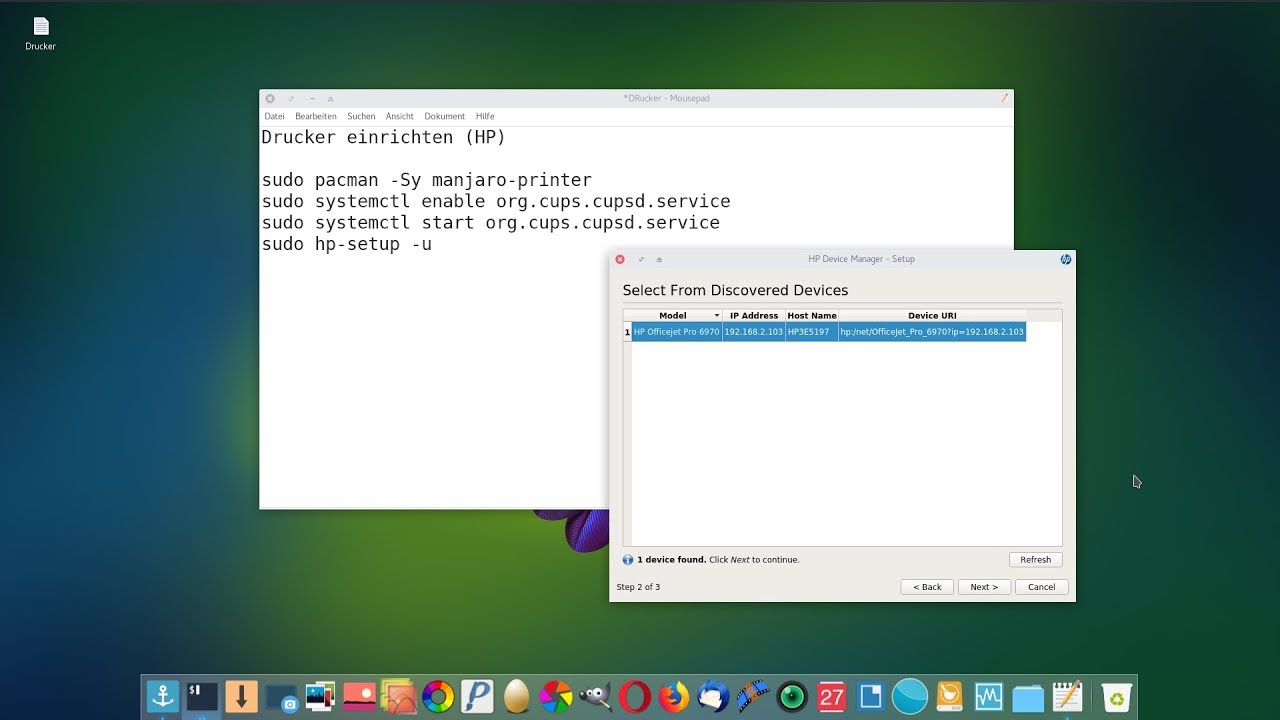Screen dimensions: 1280x720
Task: Sort by the IP Address column header
Action: click(754, 316)
